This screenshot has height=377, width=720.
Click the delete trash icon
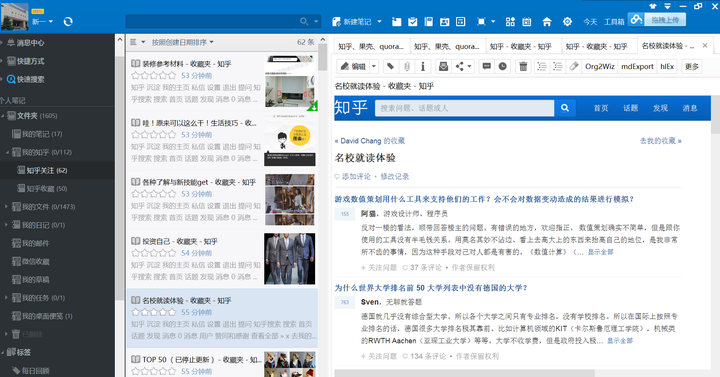click(x=523, y=67)
